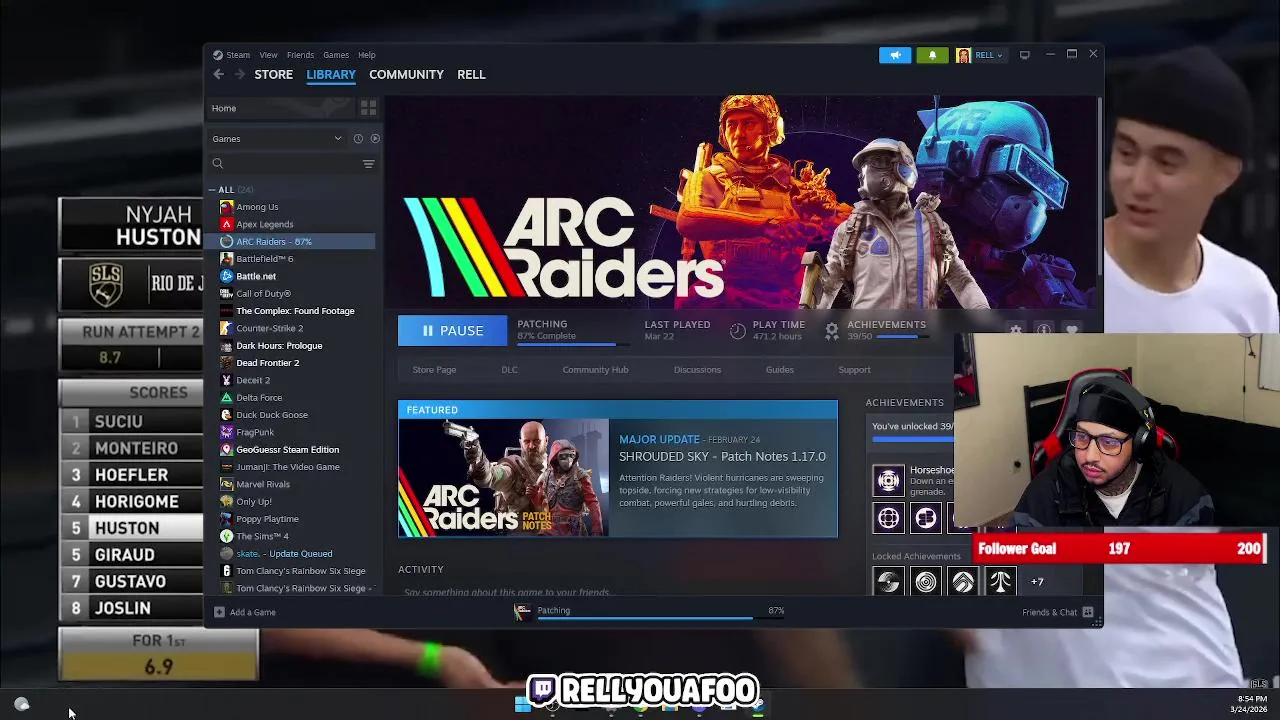Open the Store Page link
This screenshot has width=1280, height=720.
pyautogui.click(x=434, y=370)
